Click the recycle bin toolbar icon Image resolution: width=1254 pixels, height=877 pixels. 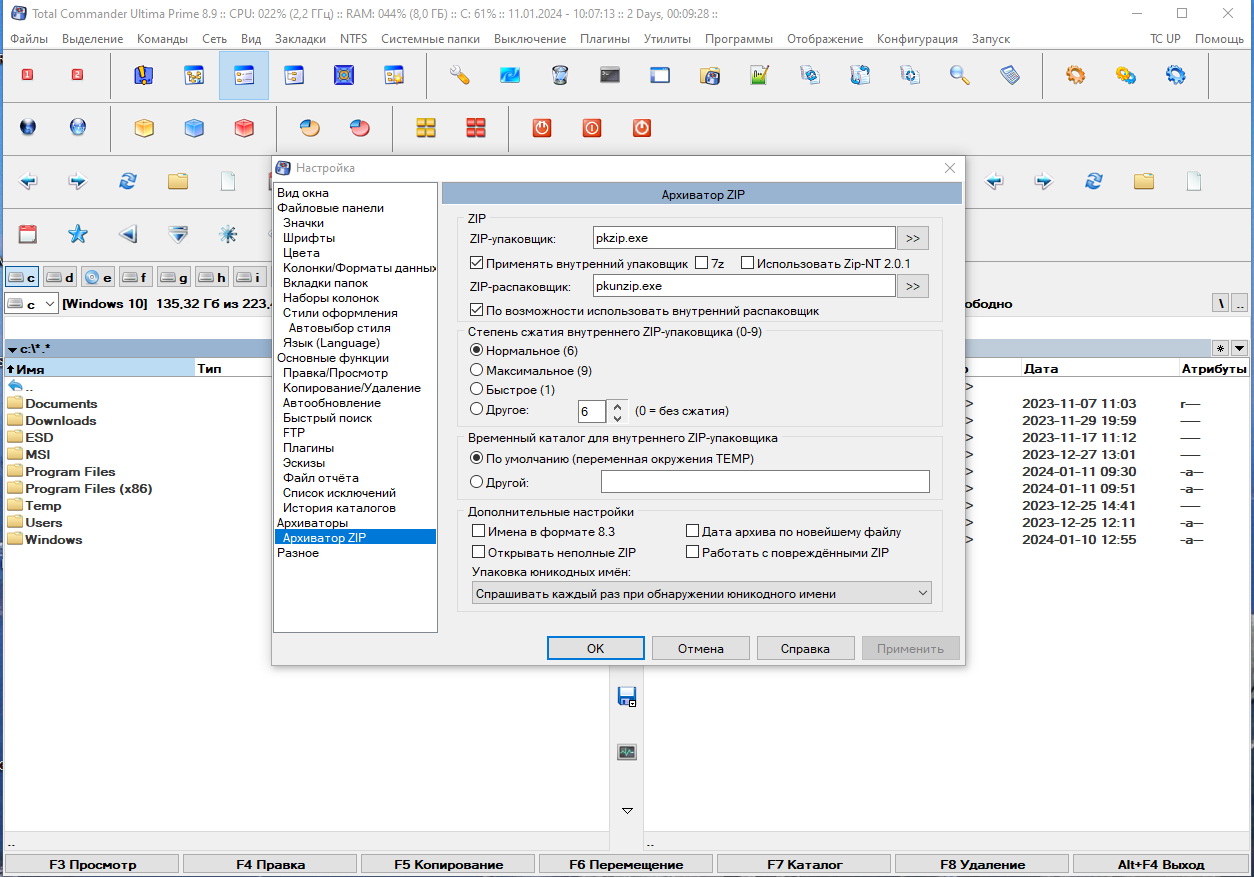pyautogui.click(x=560, y=75)
